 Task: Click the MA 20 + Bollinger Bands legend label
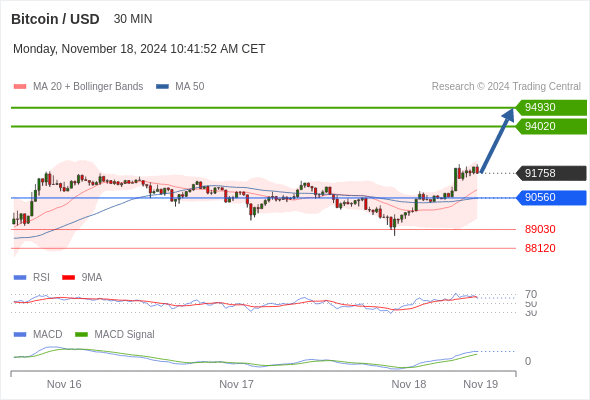point(88,87)
